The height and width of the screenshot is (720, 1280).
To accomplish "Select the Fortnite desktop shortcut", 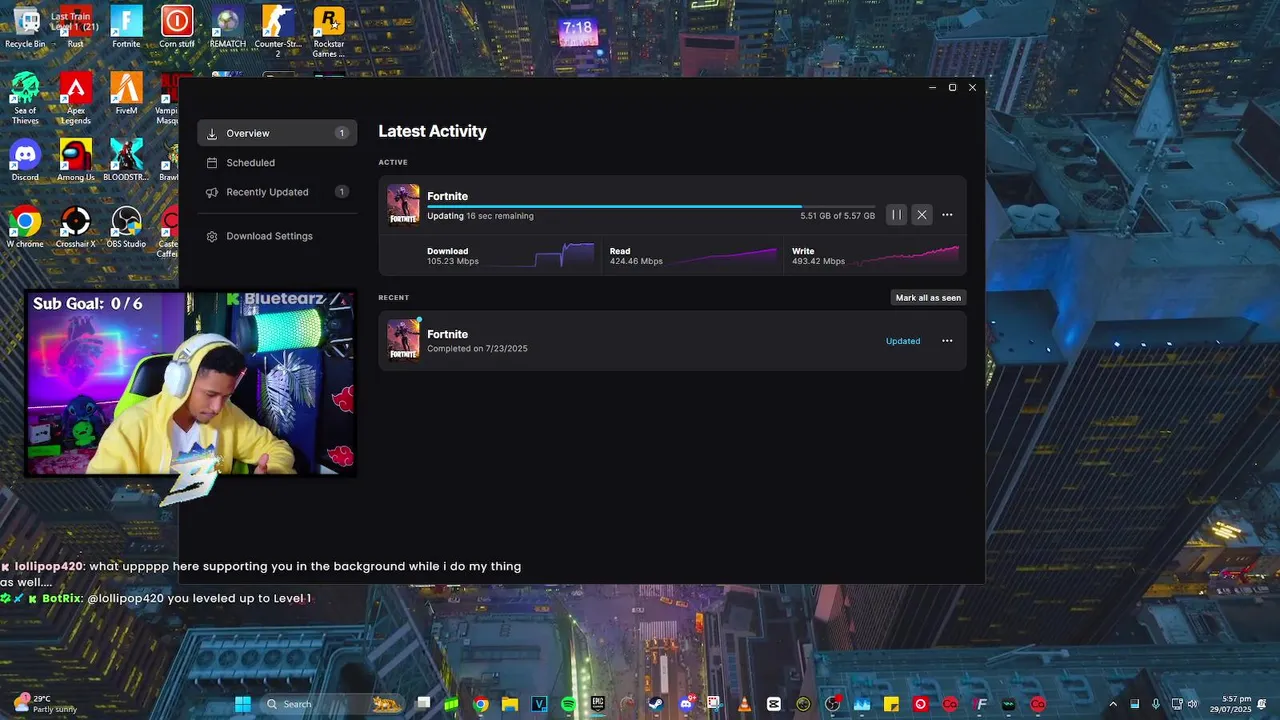I will (x=126, y=27).
